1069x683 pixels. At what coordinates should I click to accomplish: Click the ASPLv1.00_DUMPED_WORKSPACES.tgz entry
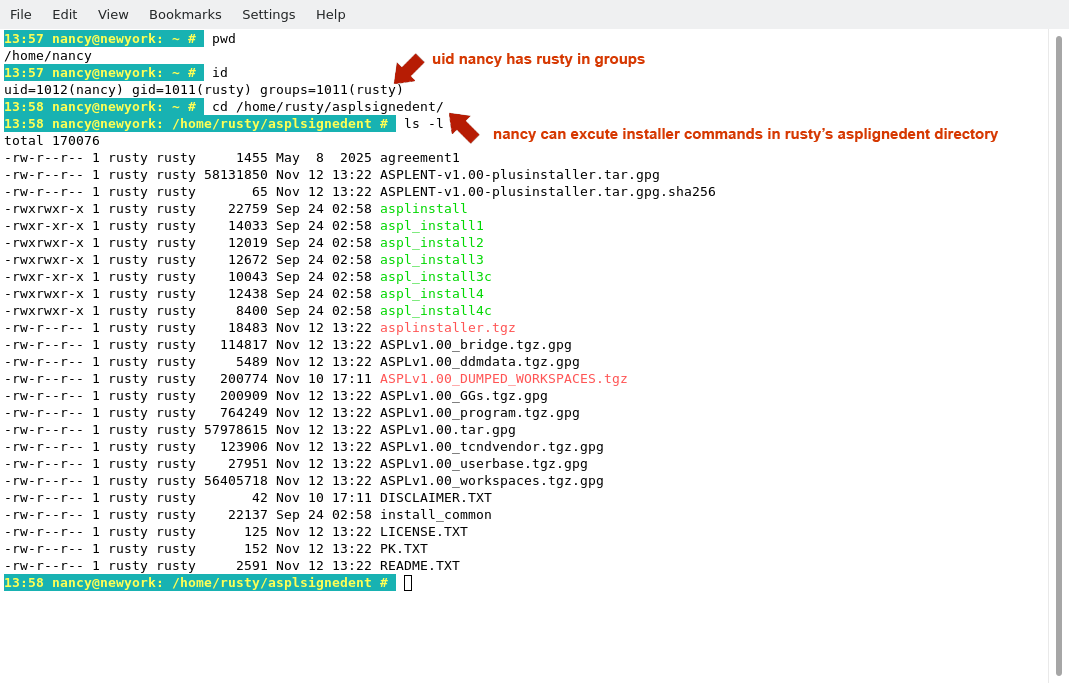503,379
